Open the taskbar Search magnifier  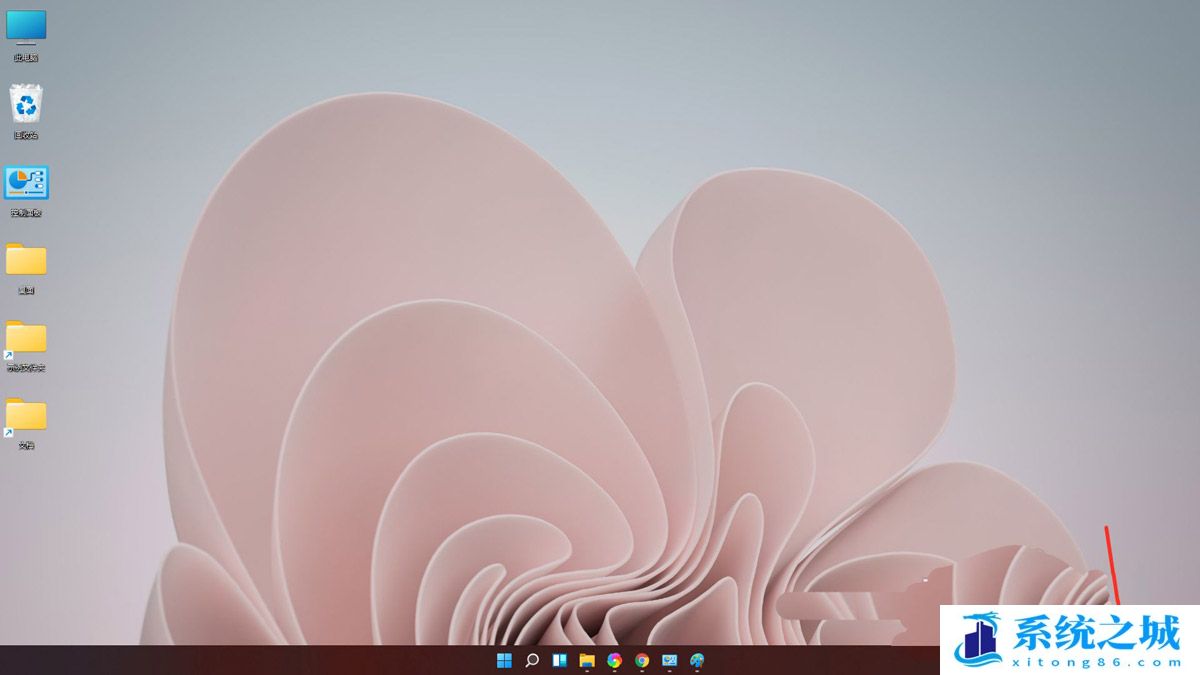[532, 660]
